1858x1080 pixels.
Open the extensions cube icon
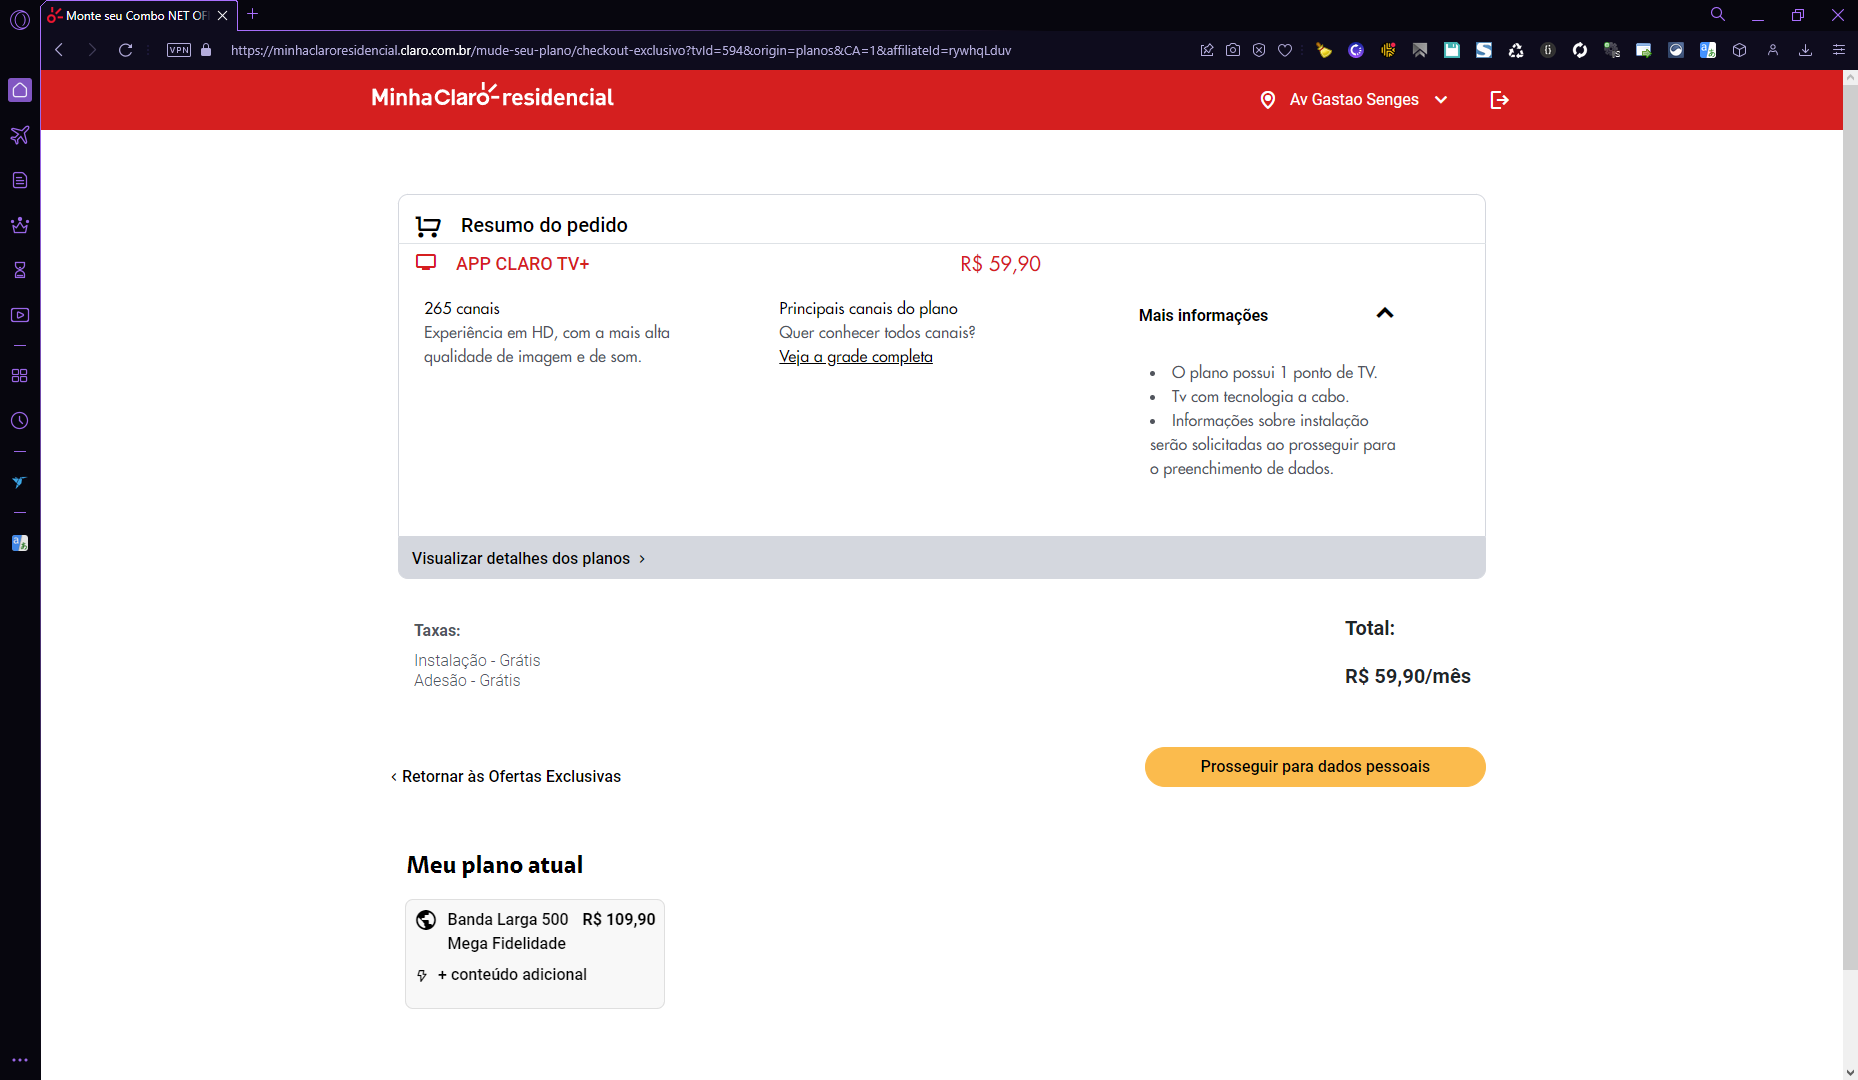[x=1740, y=50]
